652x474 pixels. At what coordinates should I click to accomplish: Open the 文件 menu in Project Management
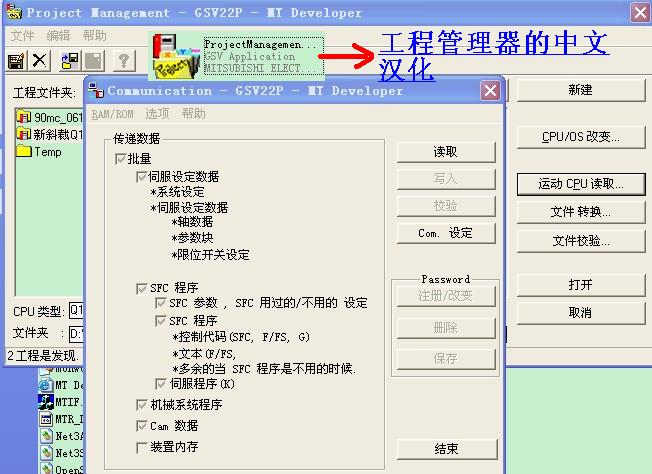tap(22, 35)
